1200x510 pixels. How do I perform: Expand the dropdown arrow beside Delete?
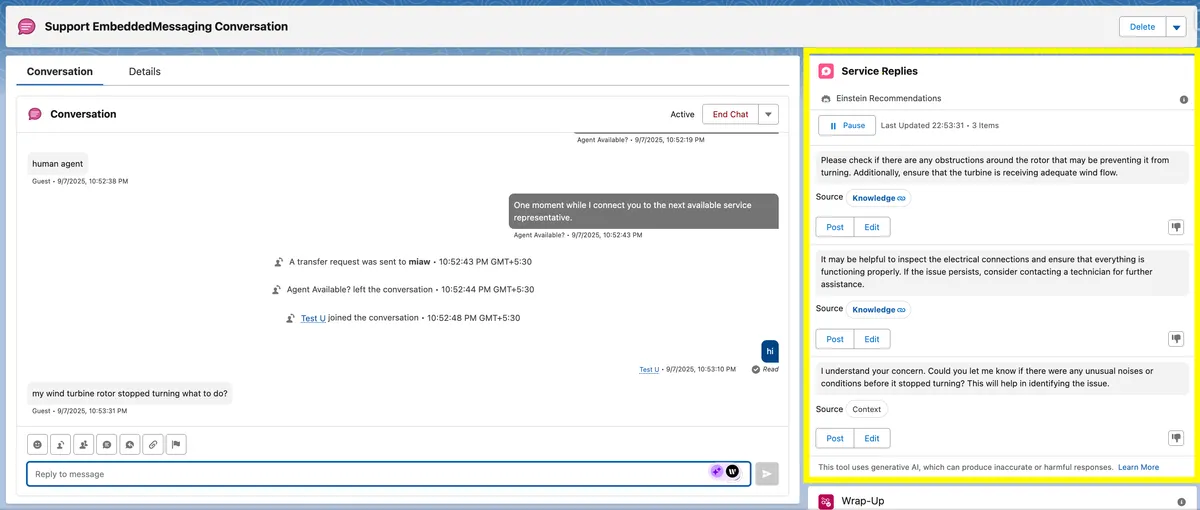pyautogui.click(x=1176, y=27)
